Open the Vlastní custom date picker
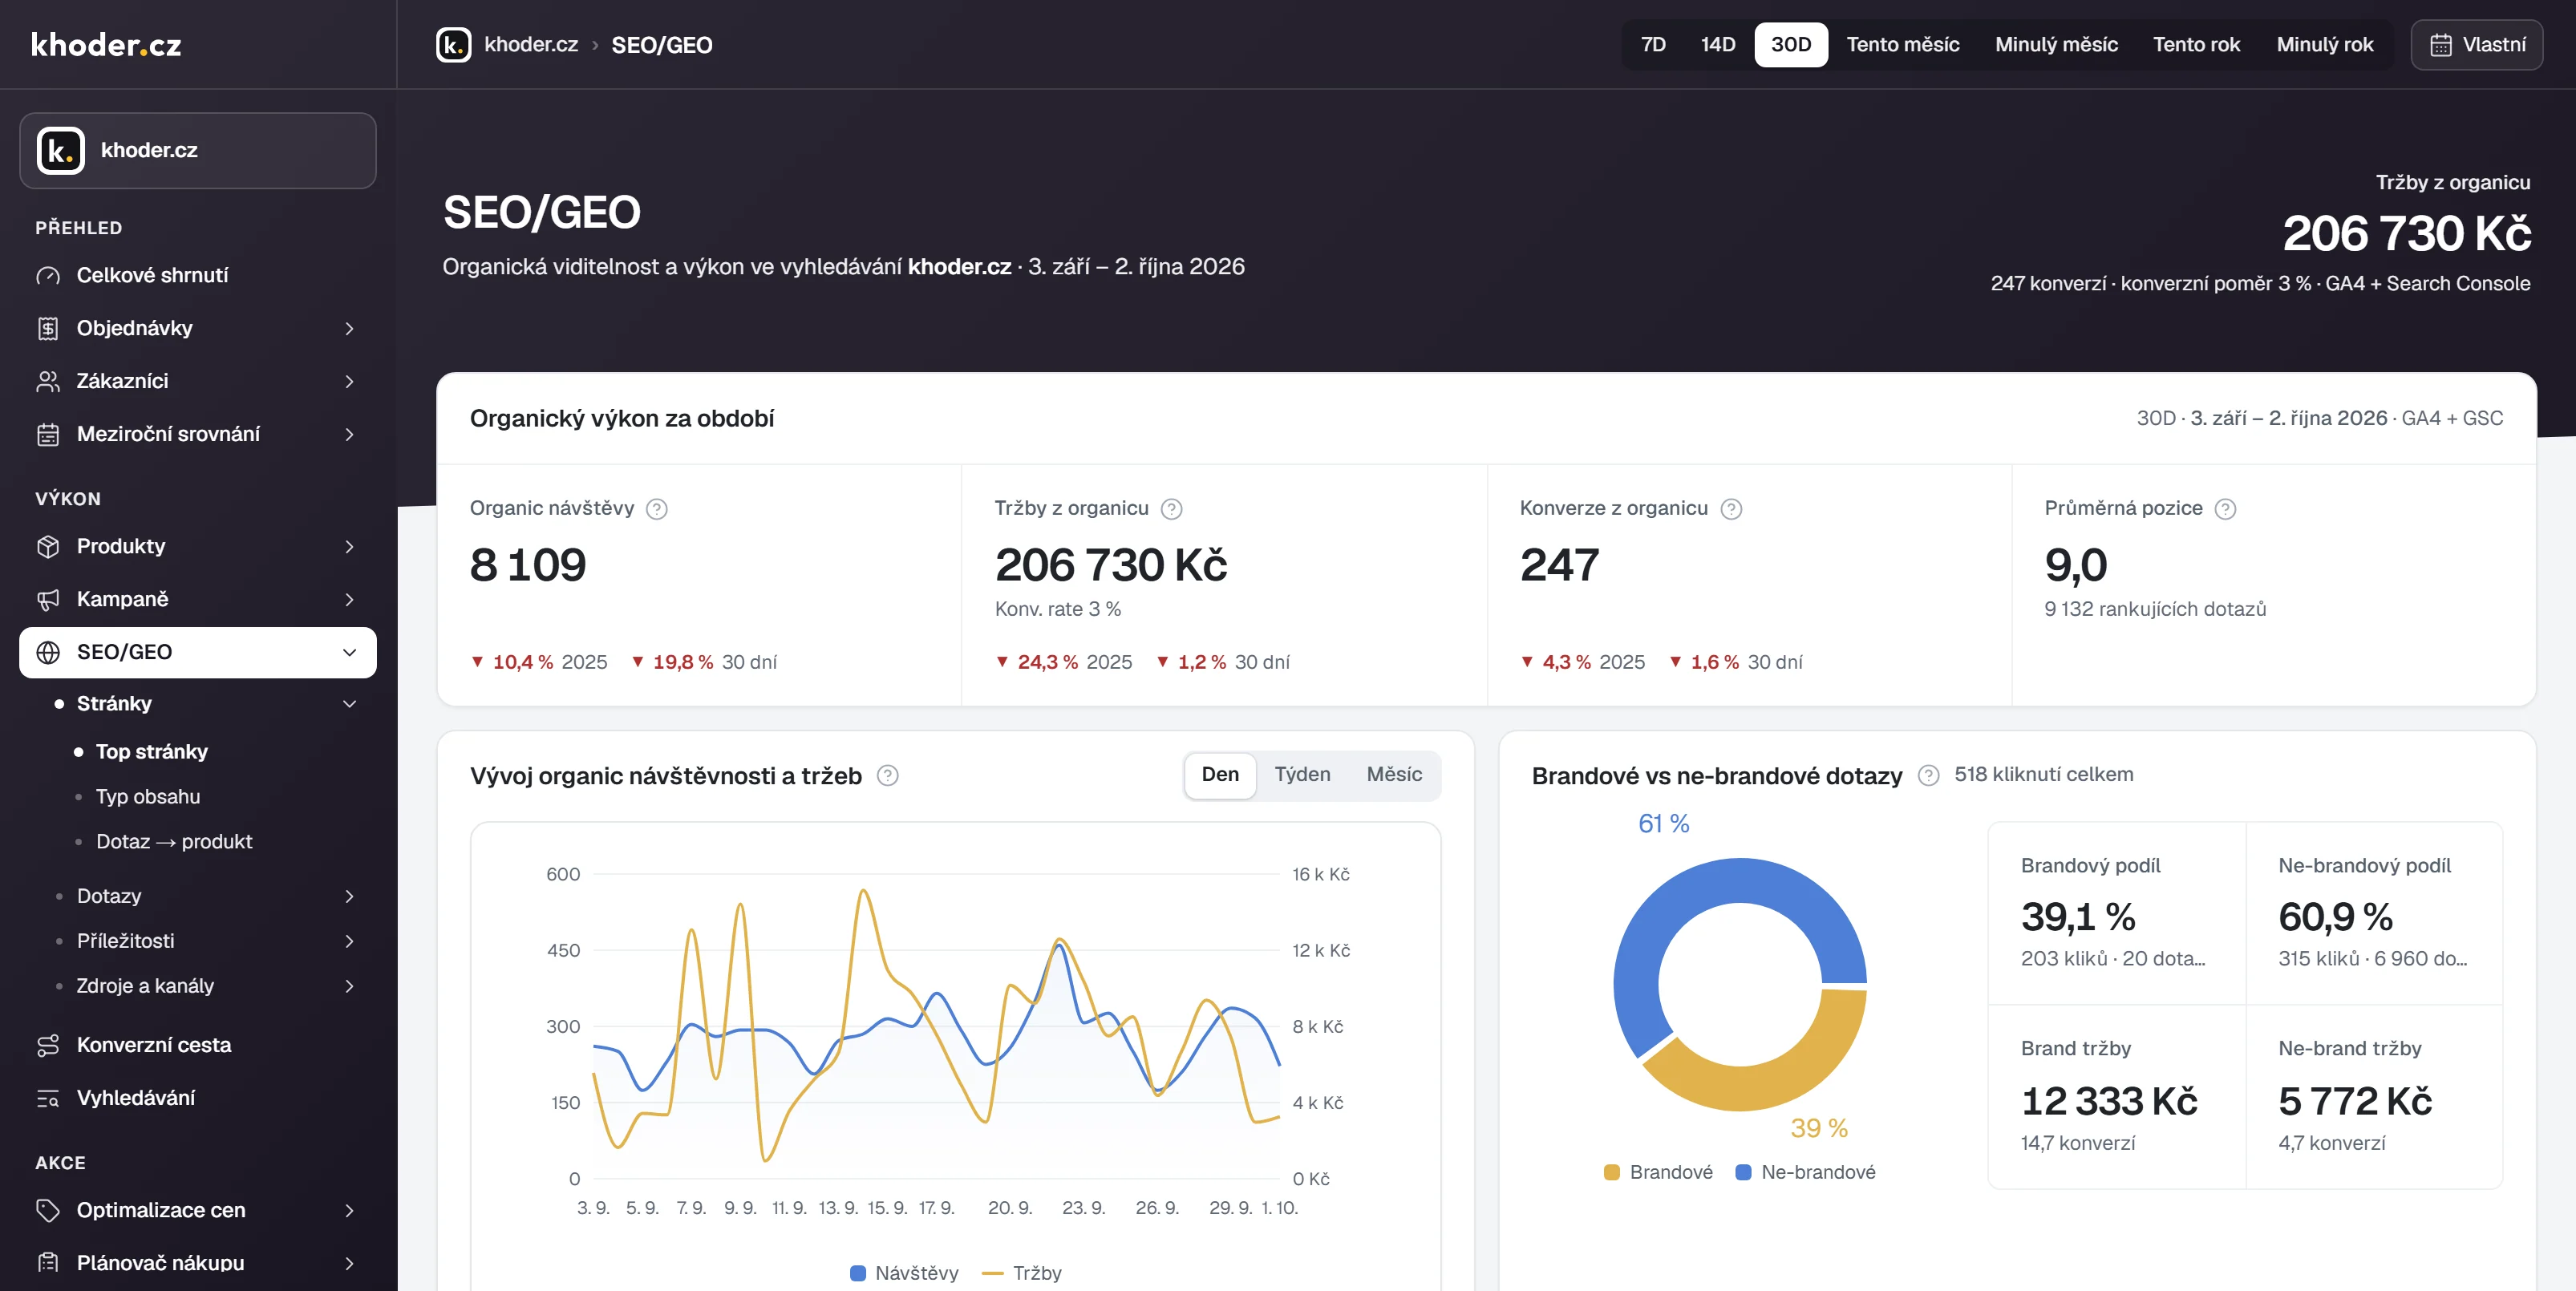Image resolution: width=2576 pixels, height=1291 pixels. click(x=2477, y=45)
